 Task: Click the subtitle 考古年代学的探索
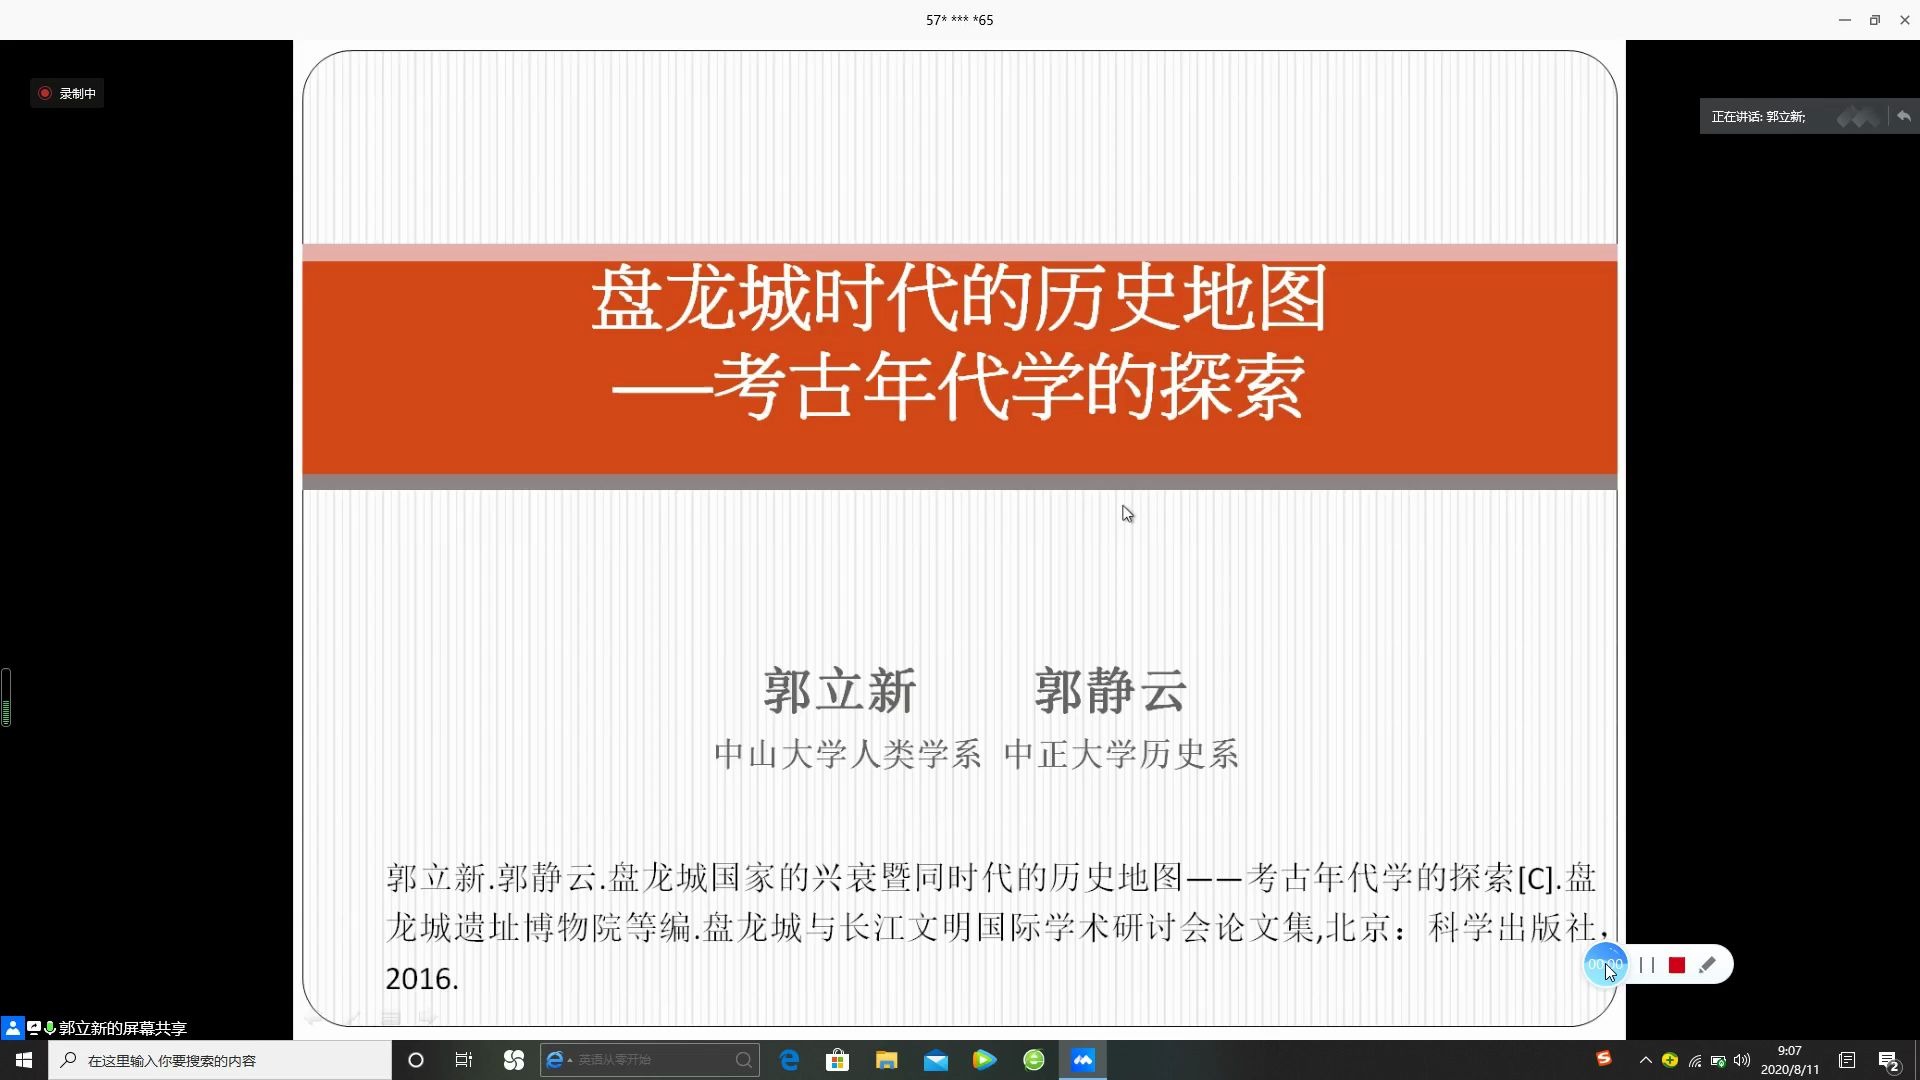coord(1008,386)
